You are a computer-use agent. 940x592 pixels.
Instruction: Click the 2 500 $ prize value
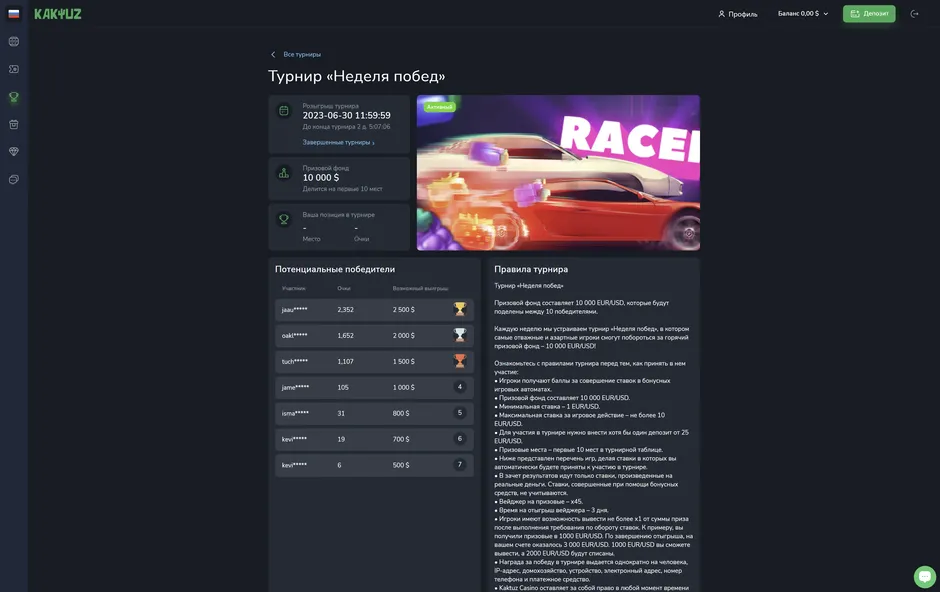(403, 310)
